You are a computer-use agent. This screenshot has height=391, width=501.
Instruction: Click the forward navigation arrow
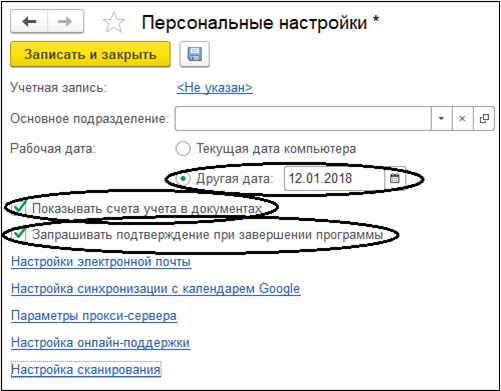tap(65, 22)
